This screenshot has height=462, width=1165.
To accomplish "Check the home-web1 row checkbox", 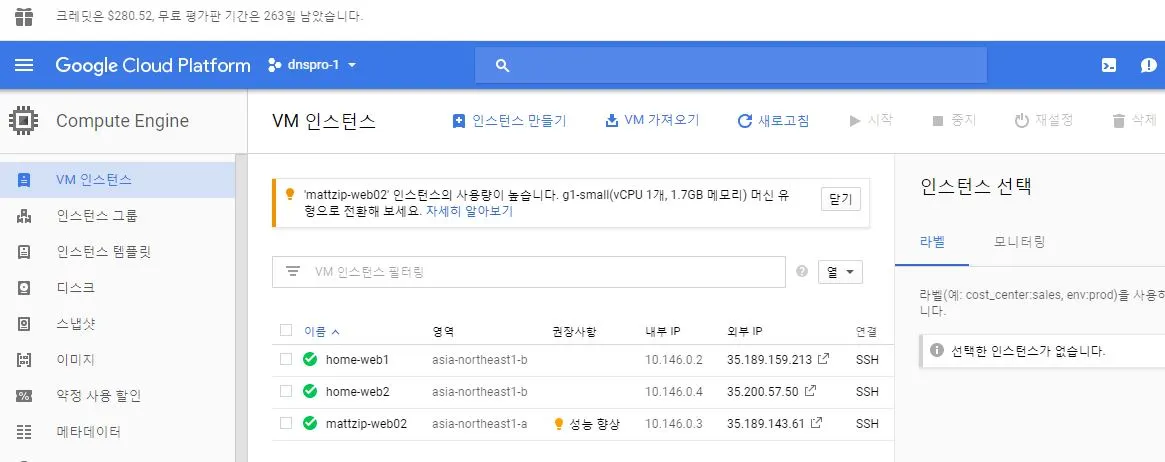I will tap(286, 359).
